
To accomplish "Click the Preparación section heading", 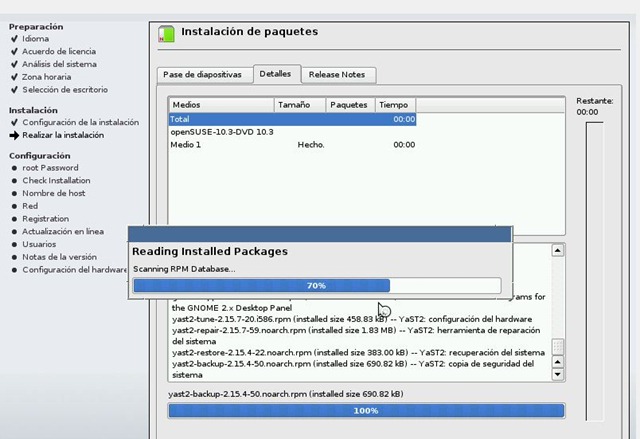I will click(36, 27).
